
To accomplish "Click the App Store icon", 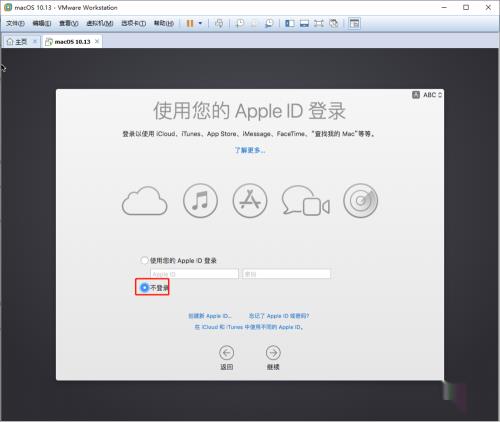I will 250,201.
